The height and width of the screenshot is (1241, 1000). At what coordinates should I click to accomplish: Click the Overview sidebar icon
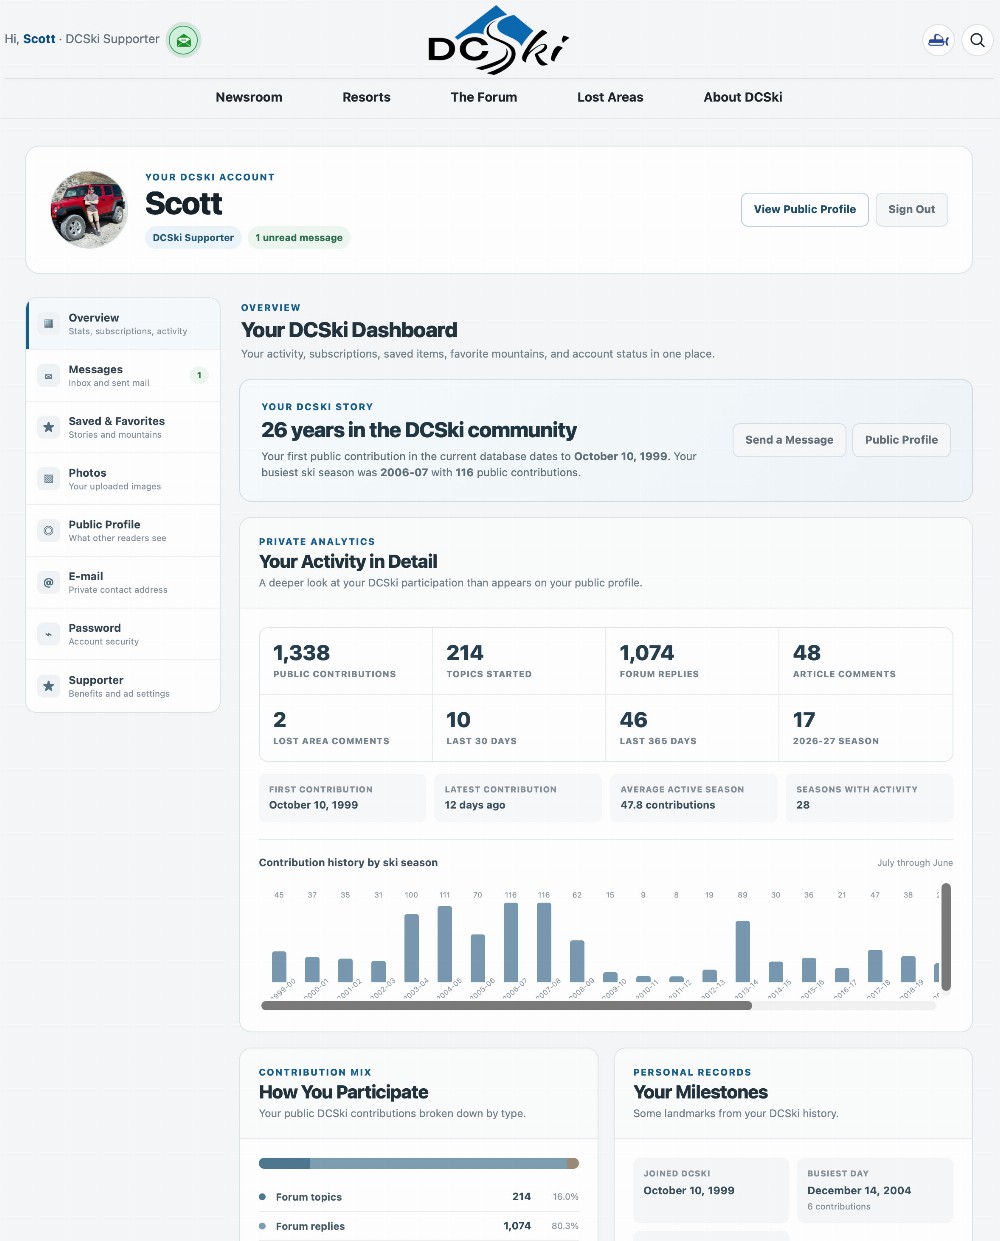[x=48, y=323]
